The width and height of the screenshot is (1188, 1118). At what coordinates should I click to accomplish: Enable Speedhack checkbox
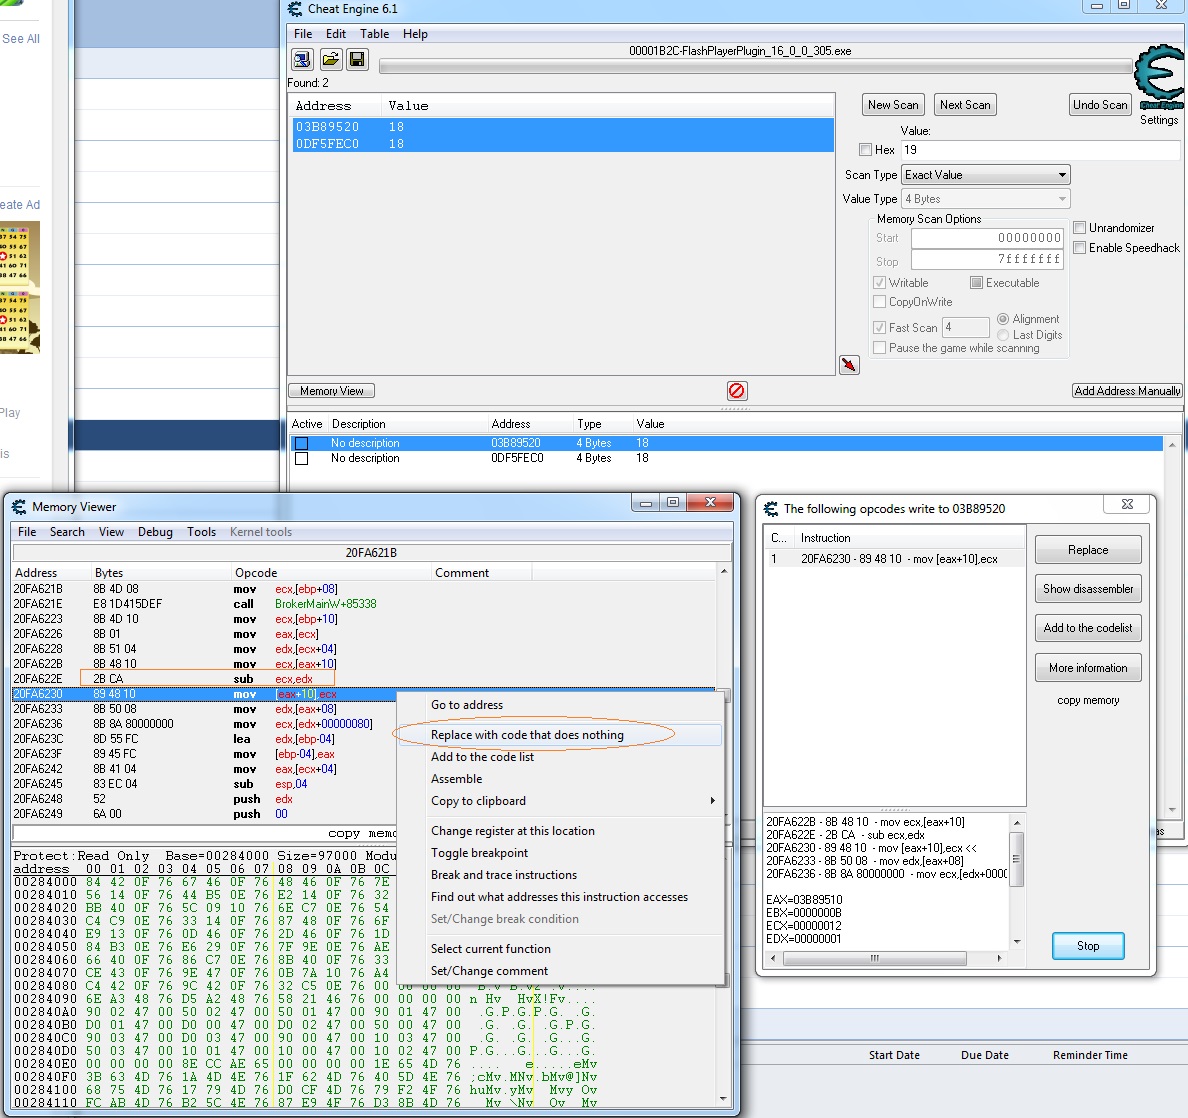[1080, 248]
